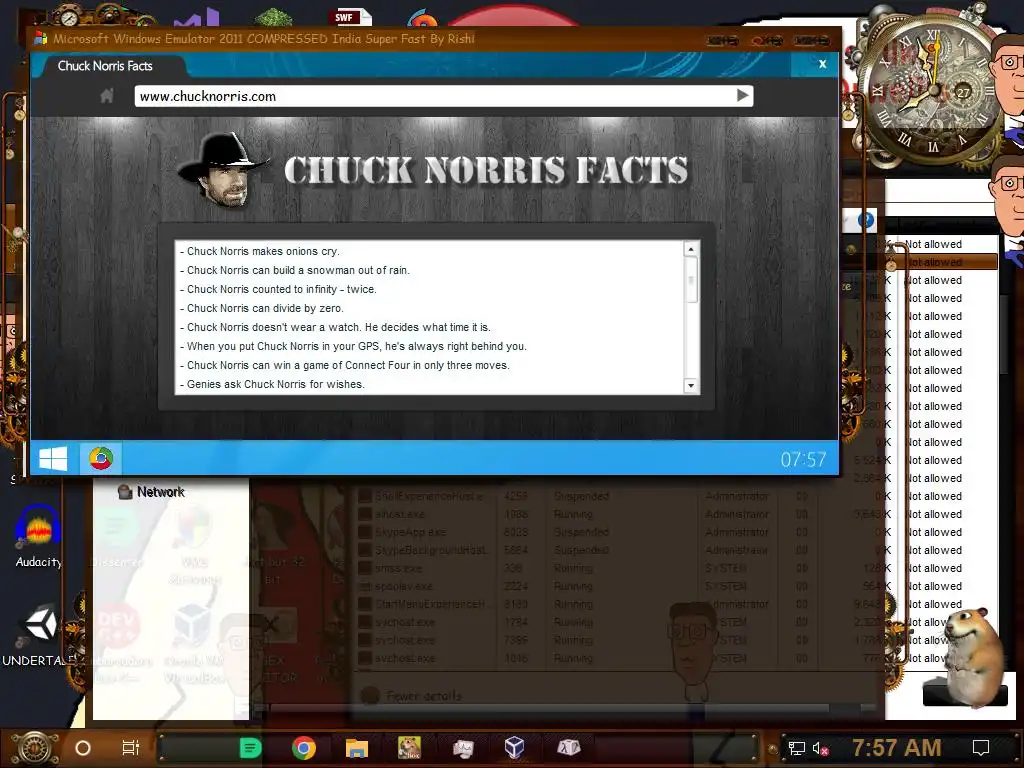Click the facts list scroll-down arrow

point(691,385)
